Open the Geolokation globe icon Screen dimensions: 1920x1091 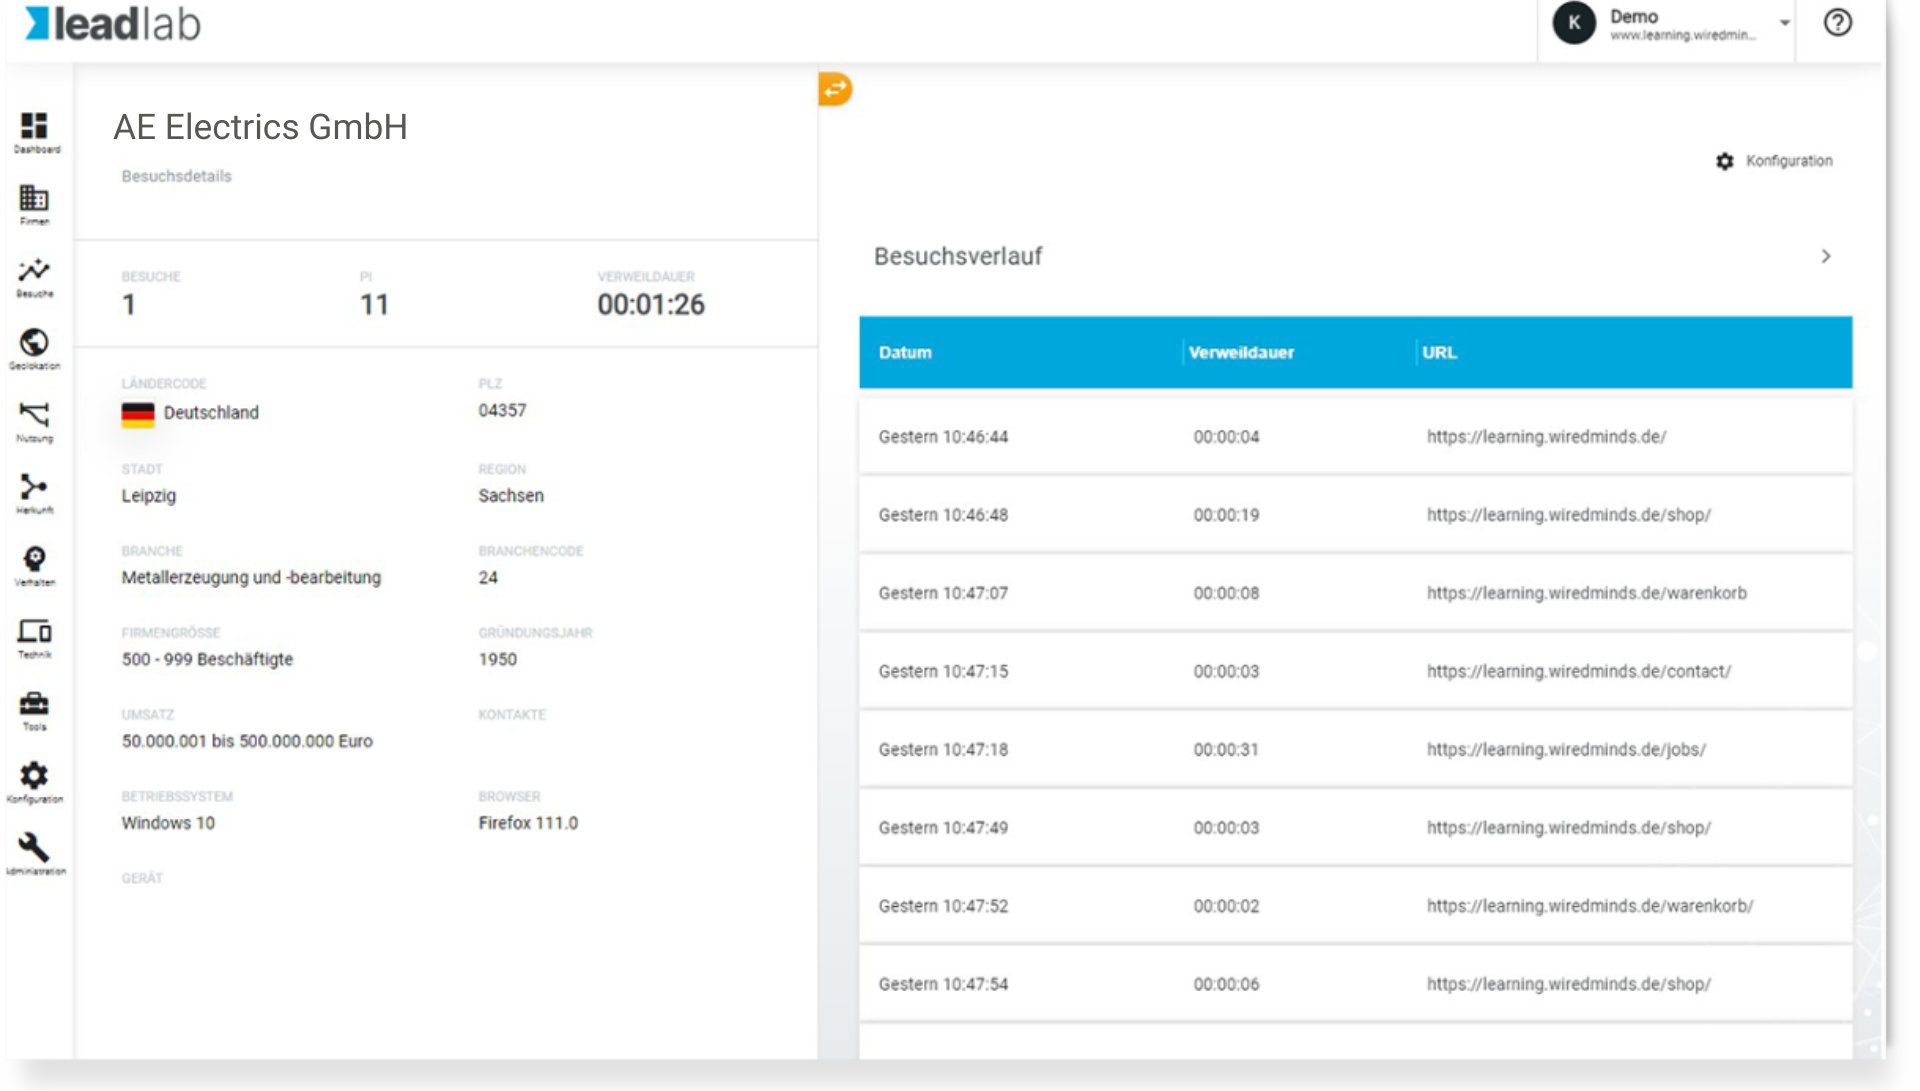click(35, 349)
